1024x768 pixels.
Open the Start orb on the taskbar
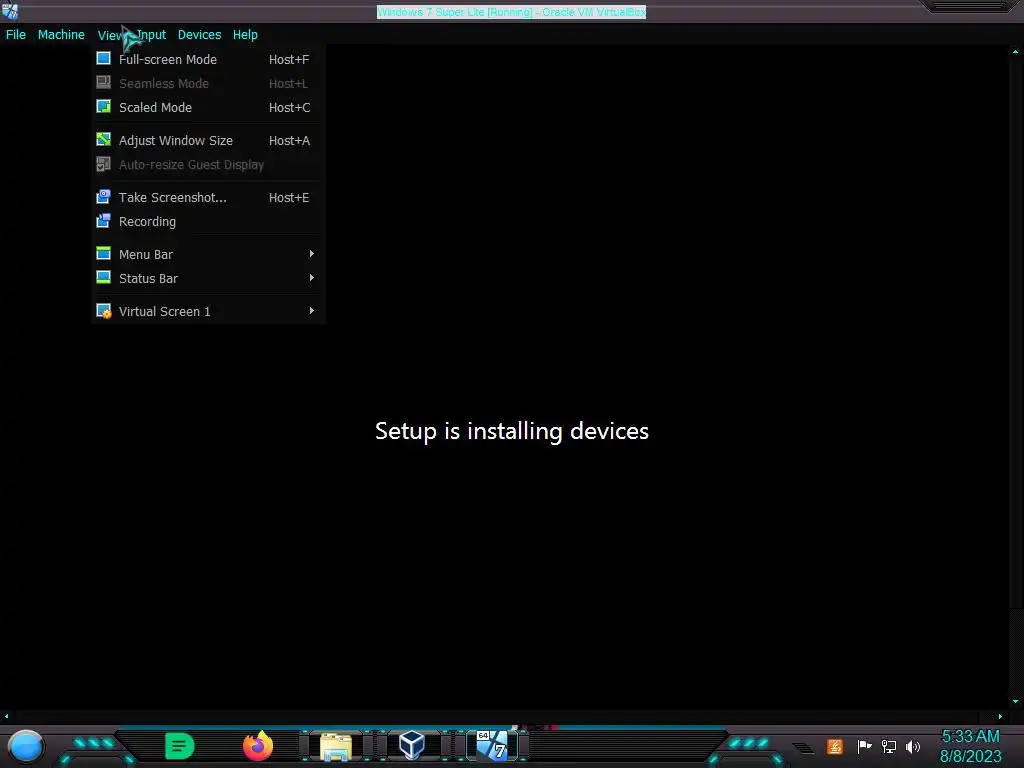click(26, 746)
